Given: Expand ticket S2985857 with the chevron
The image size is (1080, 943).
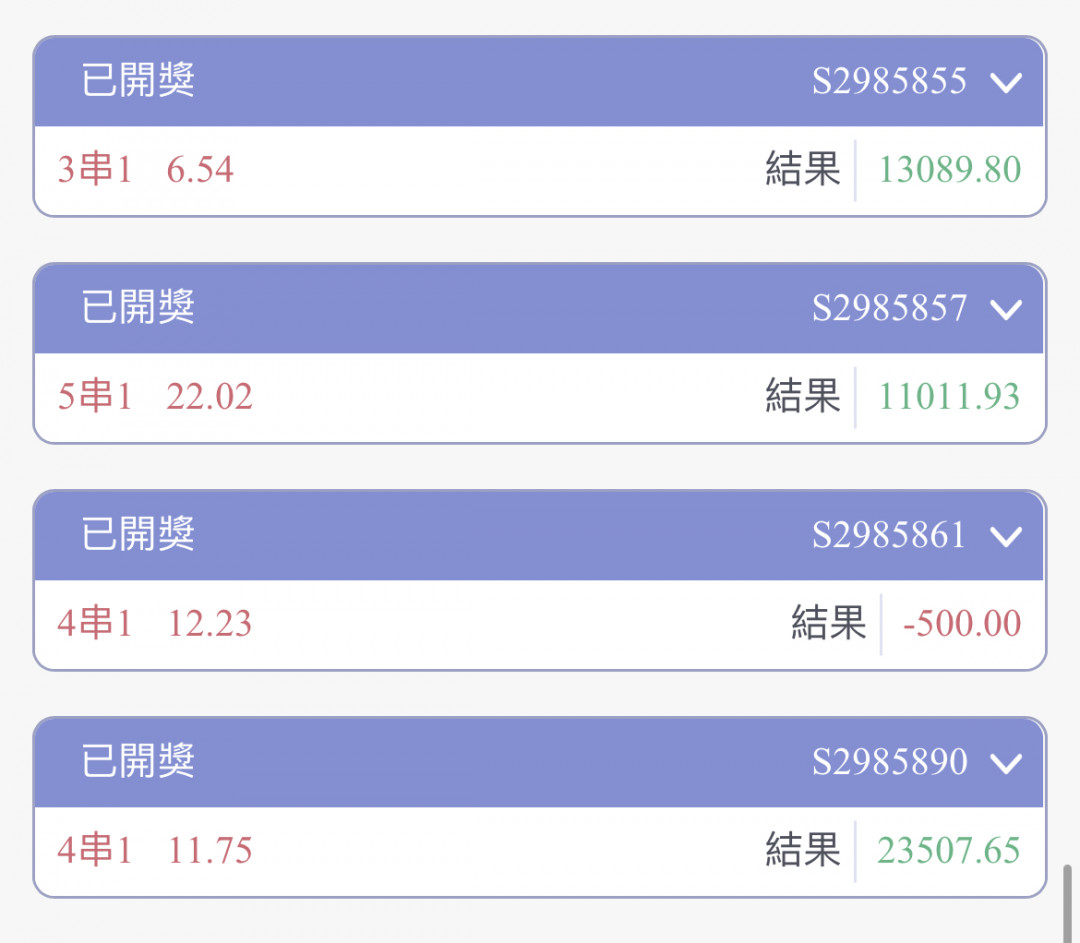Looking at the screenshot, I should [x=1006, y=309].
